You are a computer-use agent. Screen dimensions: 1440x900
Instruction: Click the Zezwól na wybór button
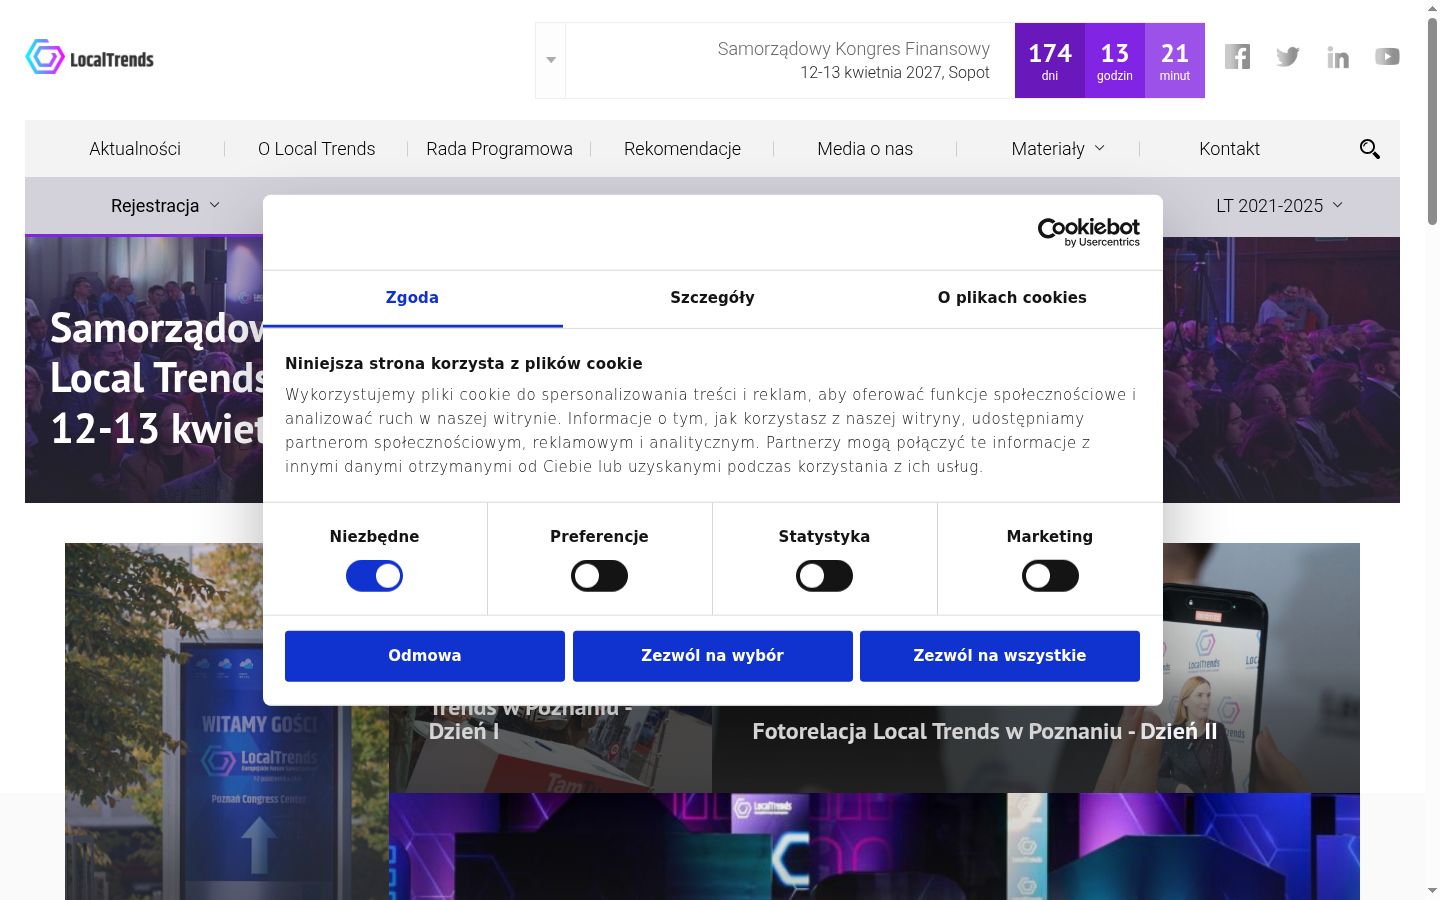click(x=713, y=656)
